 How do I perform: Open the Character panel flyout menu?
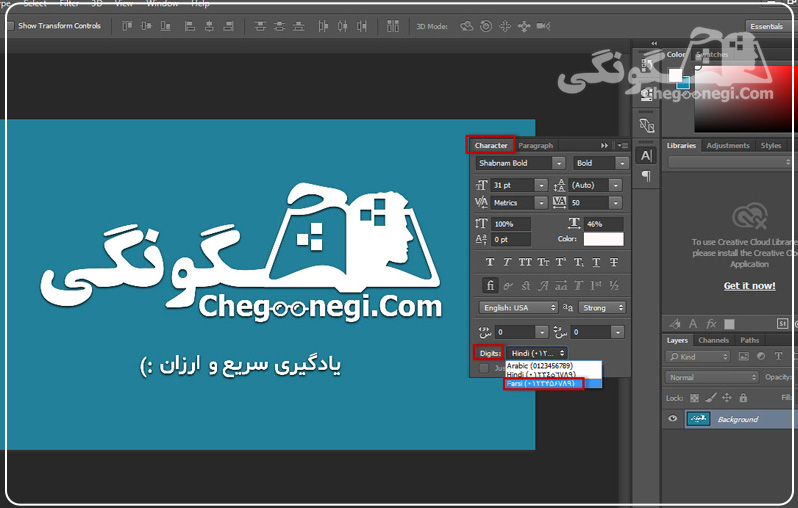622,146
